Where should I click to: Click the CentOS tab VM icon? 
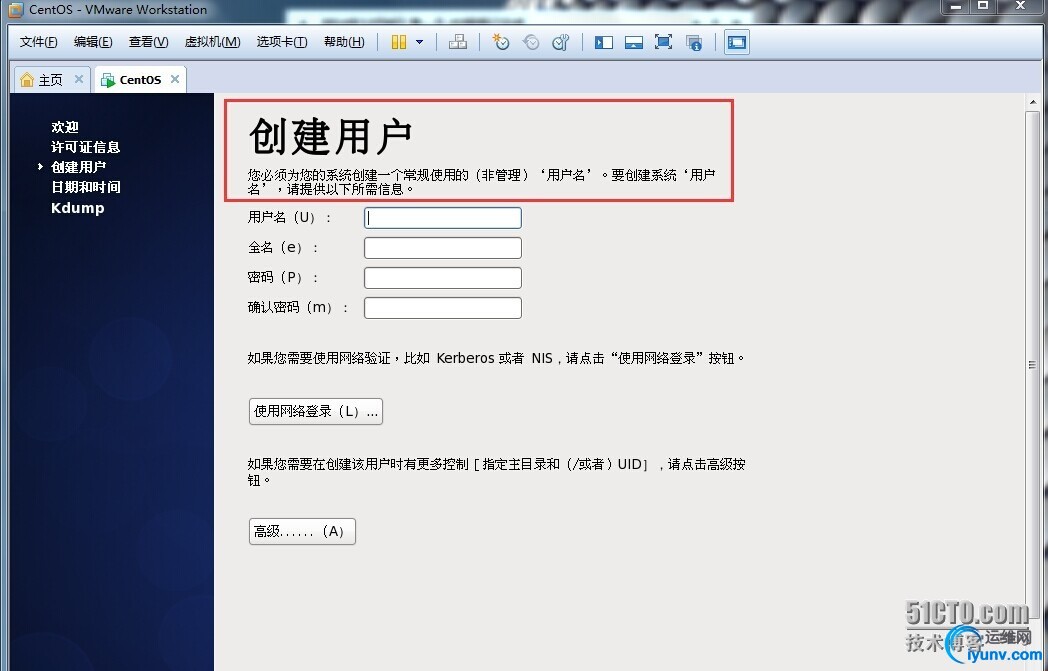click(108, 80)
